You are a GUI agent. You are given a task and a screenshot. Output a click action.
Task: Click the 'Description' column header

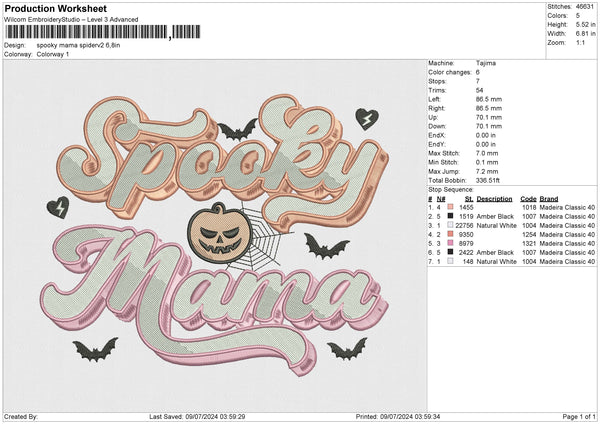[494, 199]
